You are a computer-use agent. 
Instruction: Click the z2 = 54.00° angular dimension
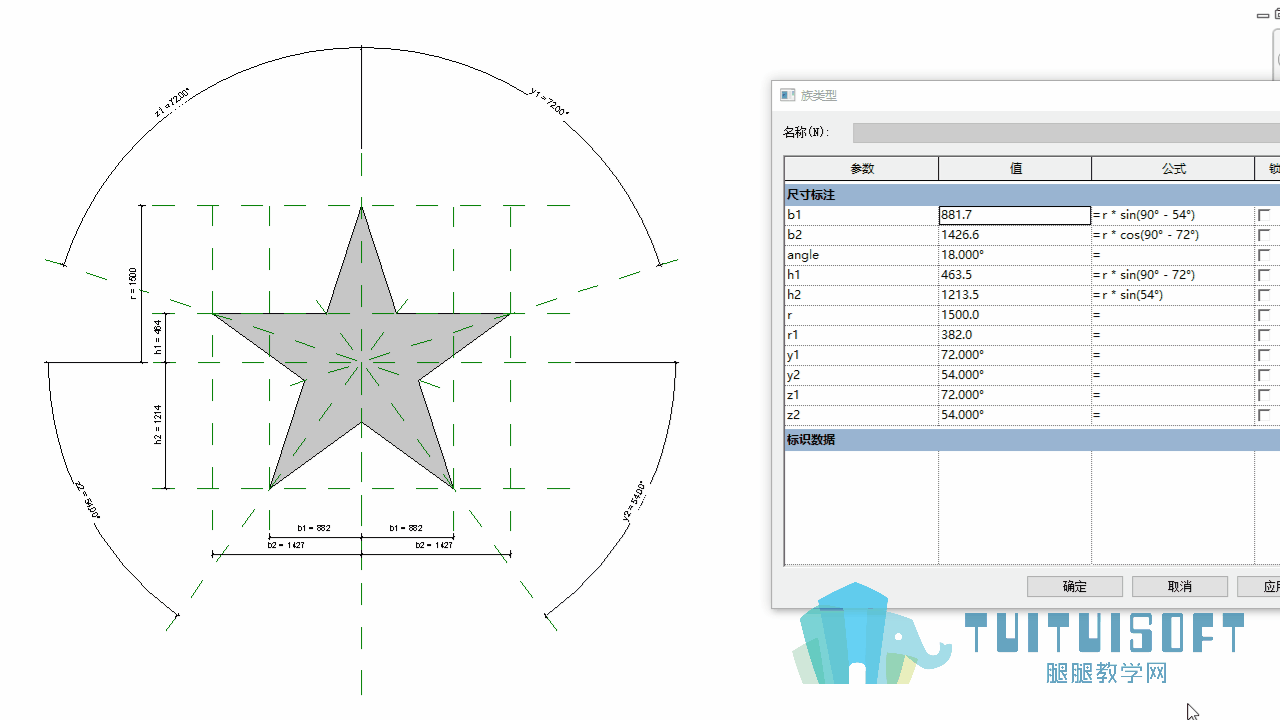tap(88, 499)
